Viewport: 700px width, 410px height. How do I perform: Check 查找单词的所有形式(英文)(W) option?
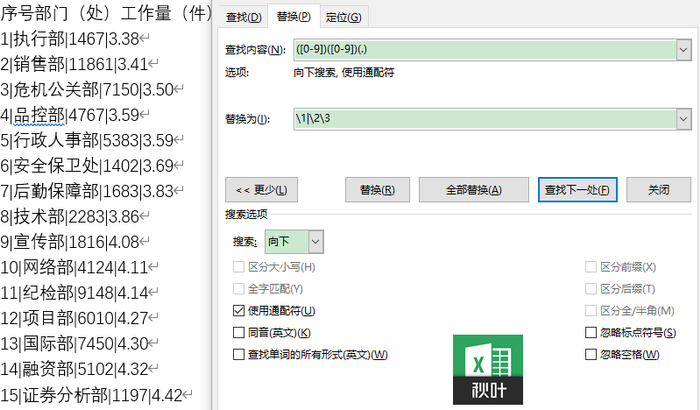point(239,354)
